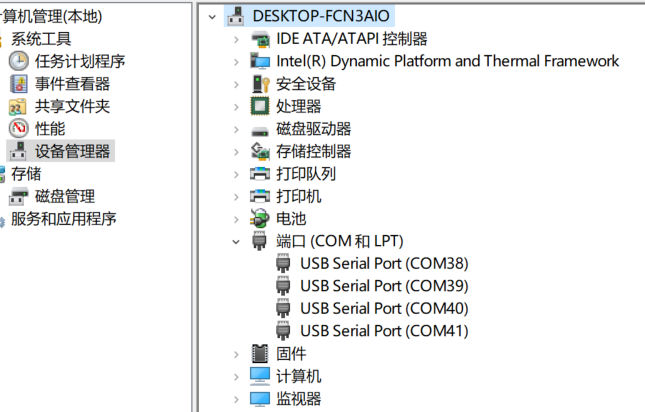The width and height of the screenshot is (645, 412).
Task: Select 服务和应用程序 in left pane
Action: [64, 219]
